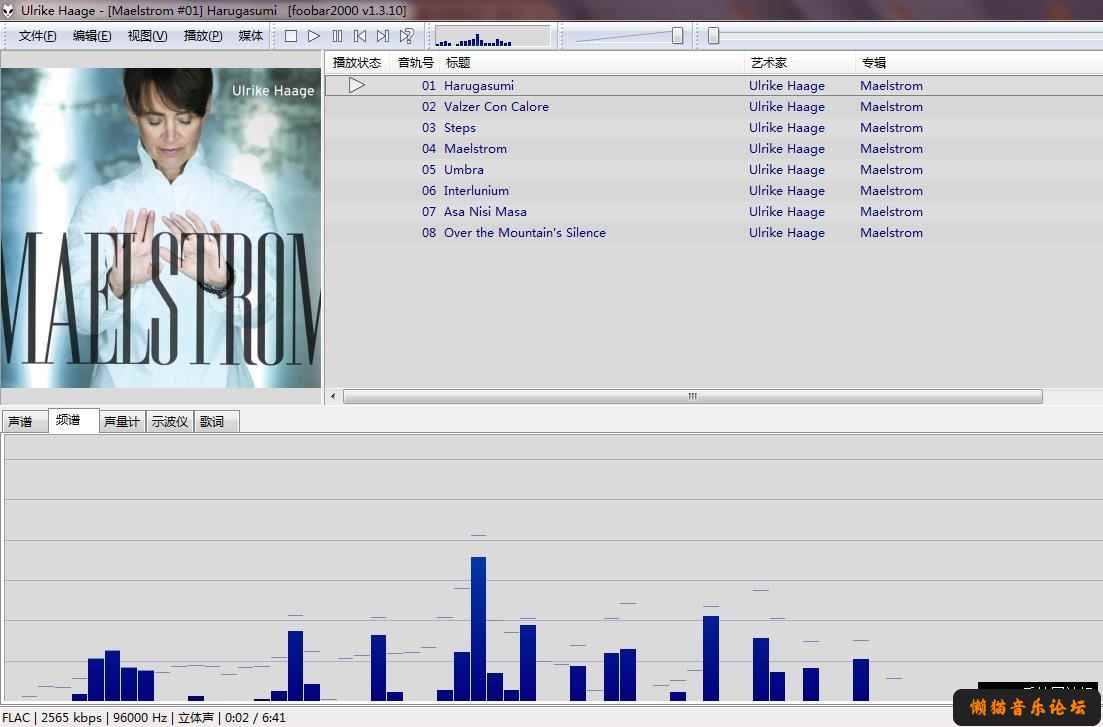
Task: Start playback with the Play button
Action: coord(314,36)
